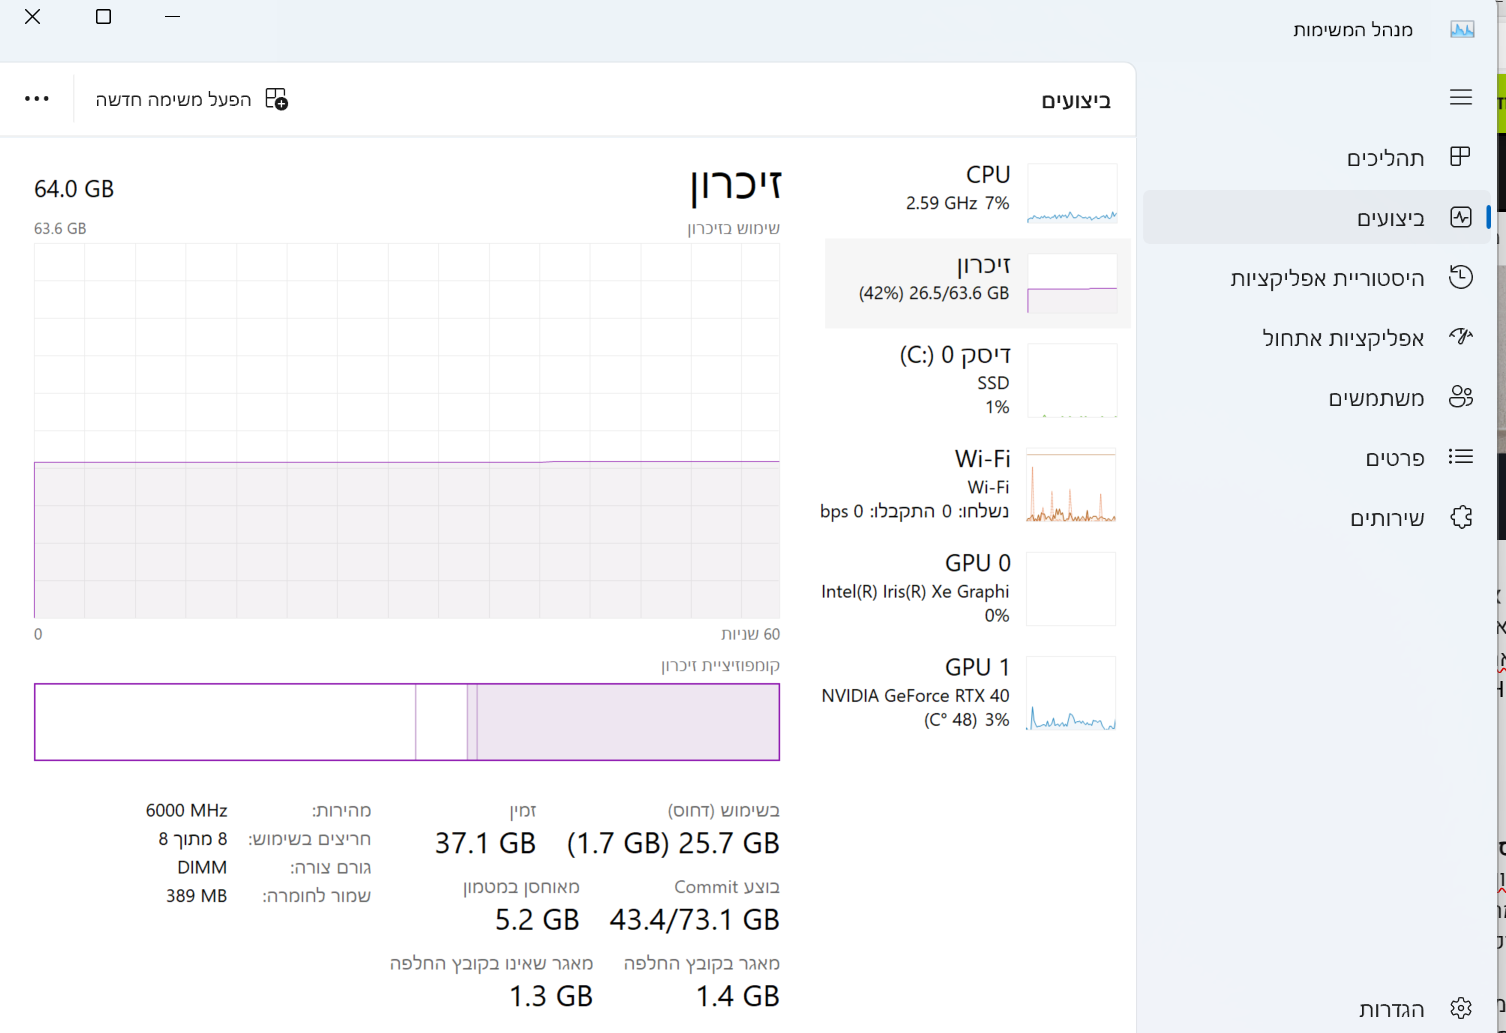The image size is (1506, 1033).
Task: Select the Disk 0 (C:) mini graph
Action: [x=1072, y=381]
